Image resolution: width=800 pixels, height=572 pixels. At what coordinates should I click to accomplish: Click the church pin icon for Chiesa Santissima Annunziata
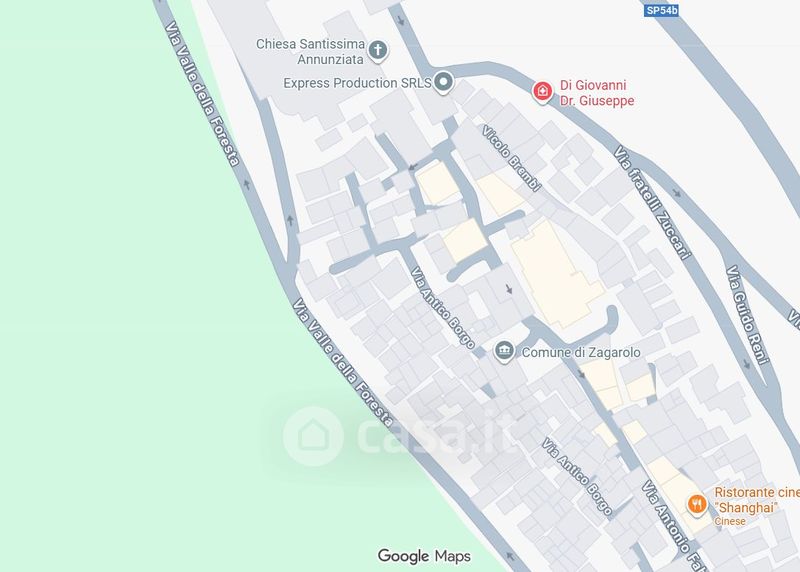378,51
